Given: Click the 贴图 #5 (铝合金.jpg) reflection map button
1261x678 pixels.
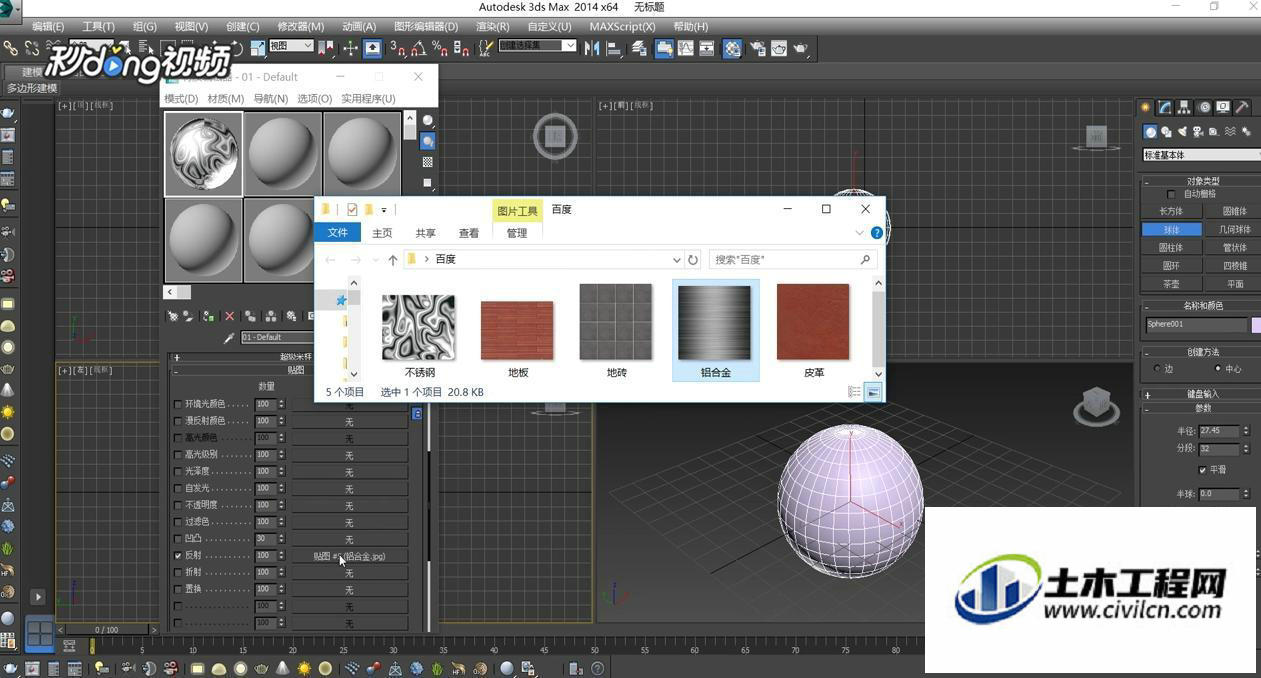Looking at the screenshot, I should tap(349, 556).
